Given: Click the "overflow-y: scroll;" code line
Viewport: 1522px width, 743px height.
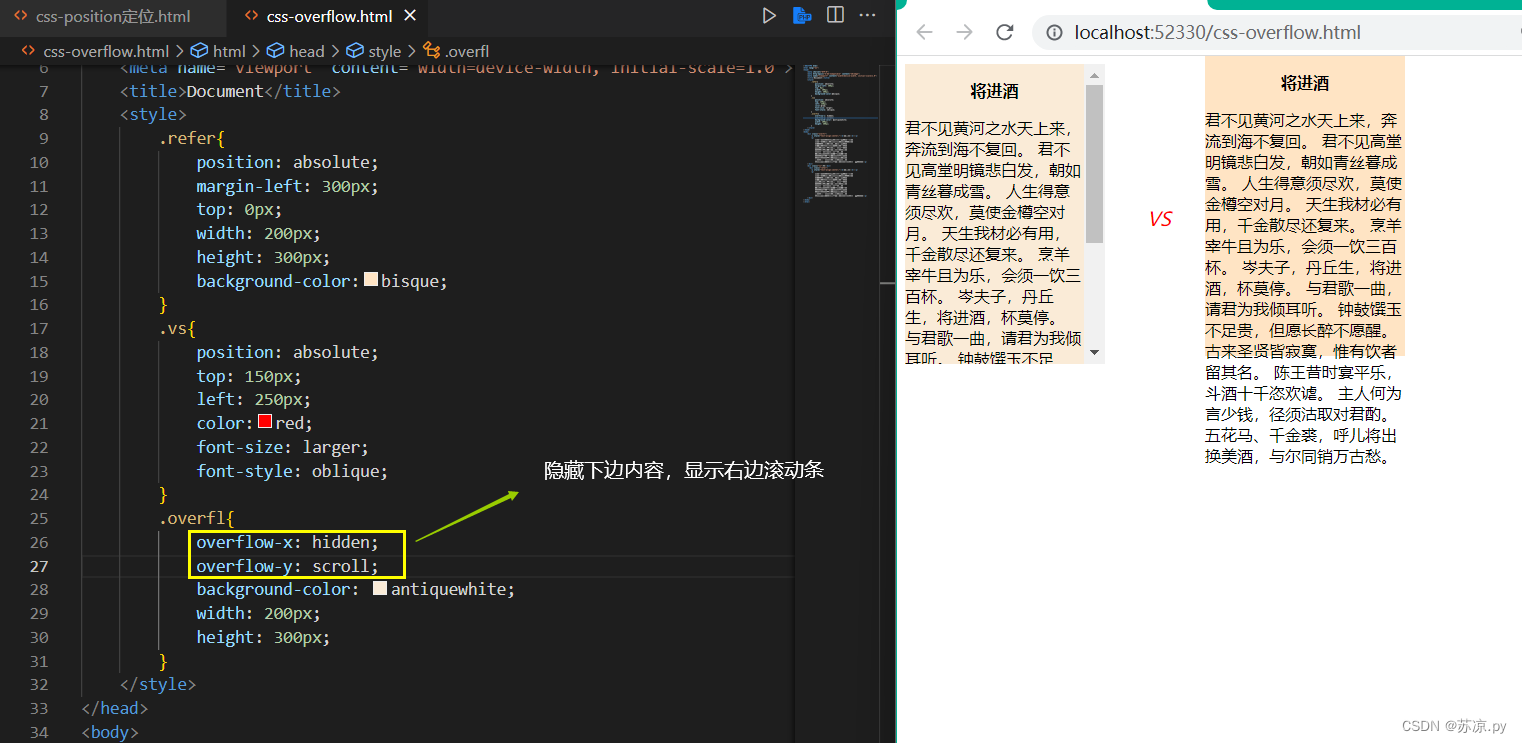Looking at the screenshot, I should tap(287, 566).
